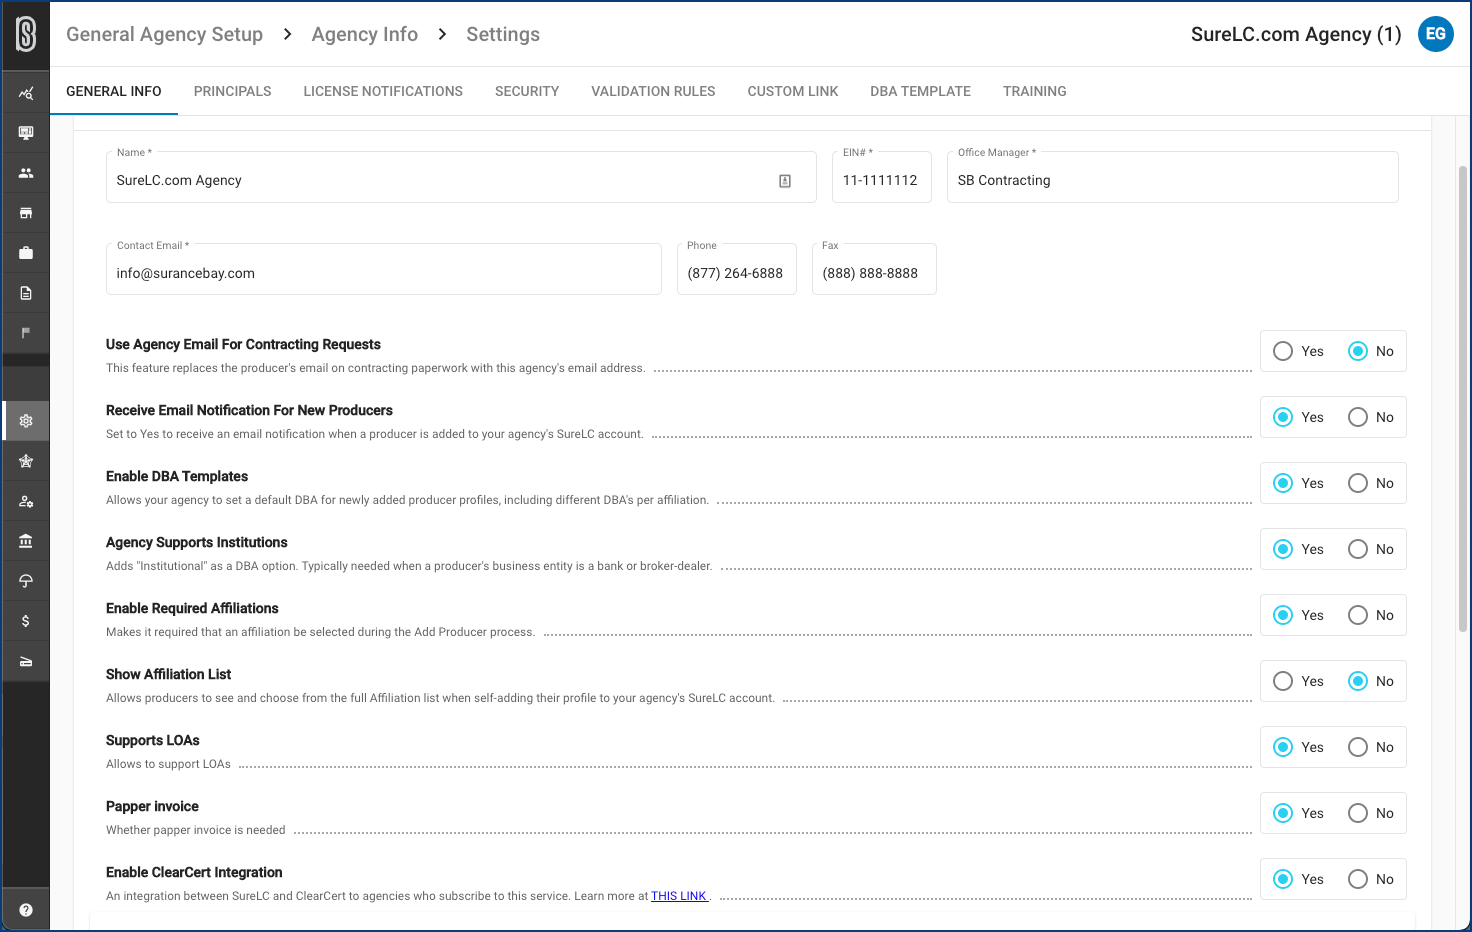Open the Validation Rules tab

tap(653, 91)
